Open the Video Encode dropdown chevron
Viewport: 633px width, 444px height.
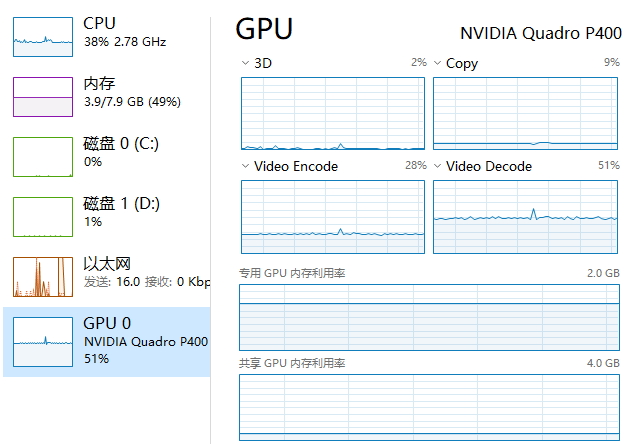246,166
